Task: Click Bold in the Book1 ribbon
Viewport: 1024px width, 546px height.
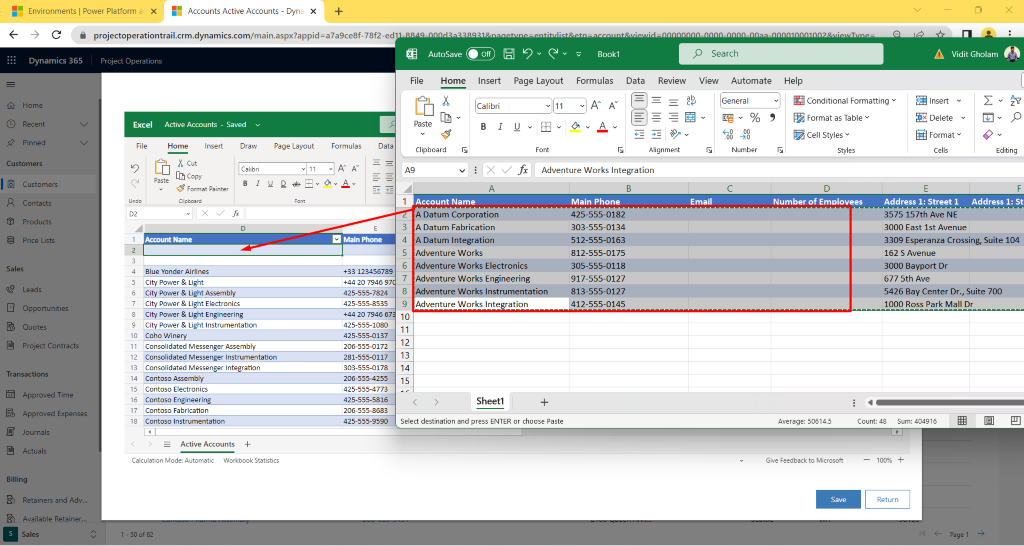Action: tap(483, 127)
